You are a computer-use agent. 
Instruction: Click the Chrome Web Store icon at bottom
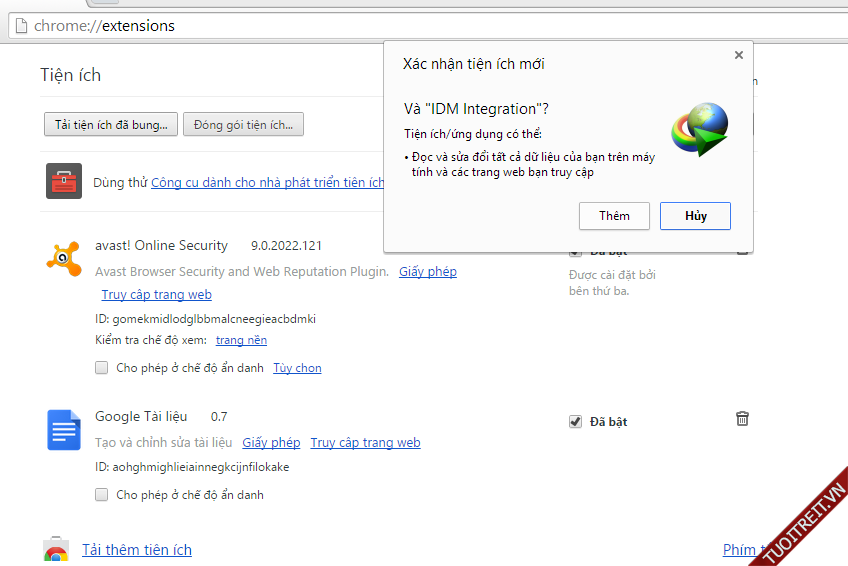56,551
